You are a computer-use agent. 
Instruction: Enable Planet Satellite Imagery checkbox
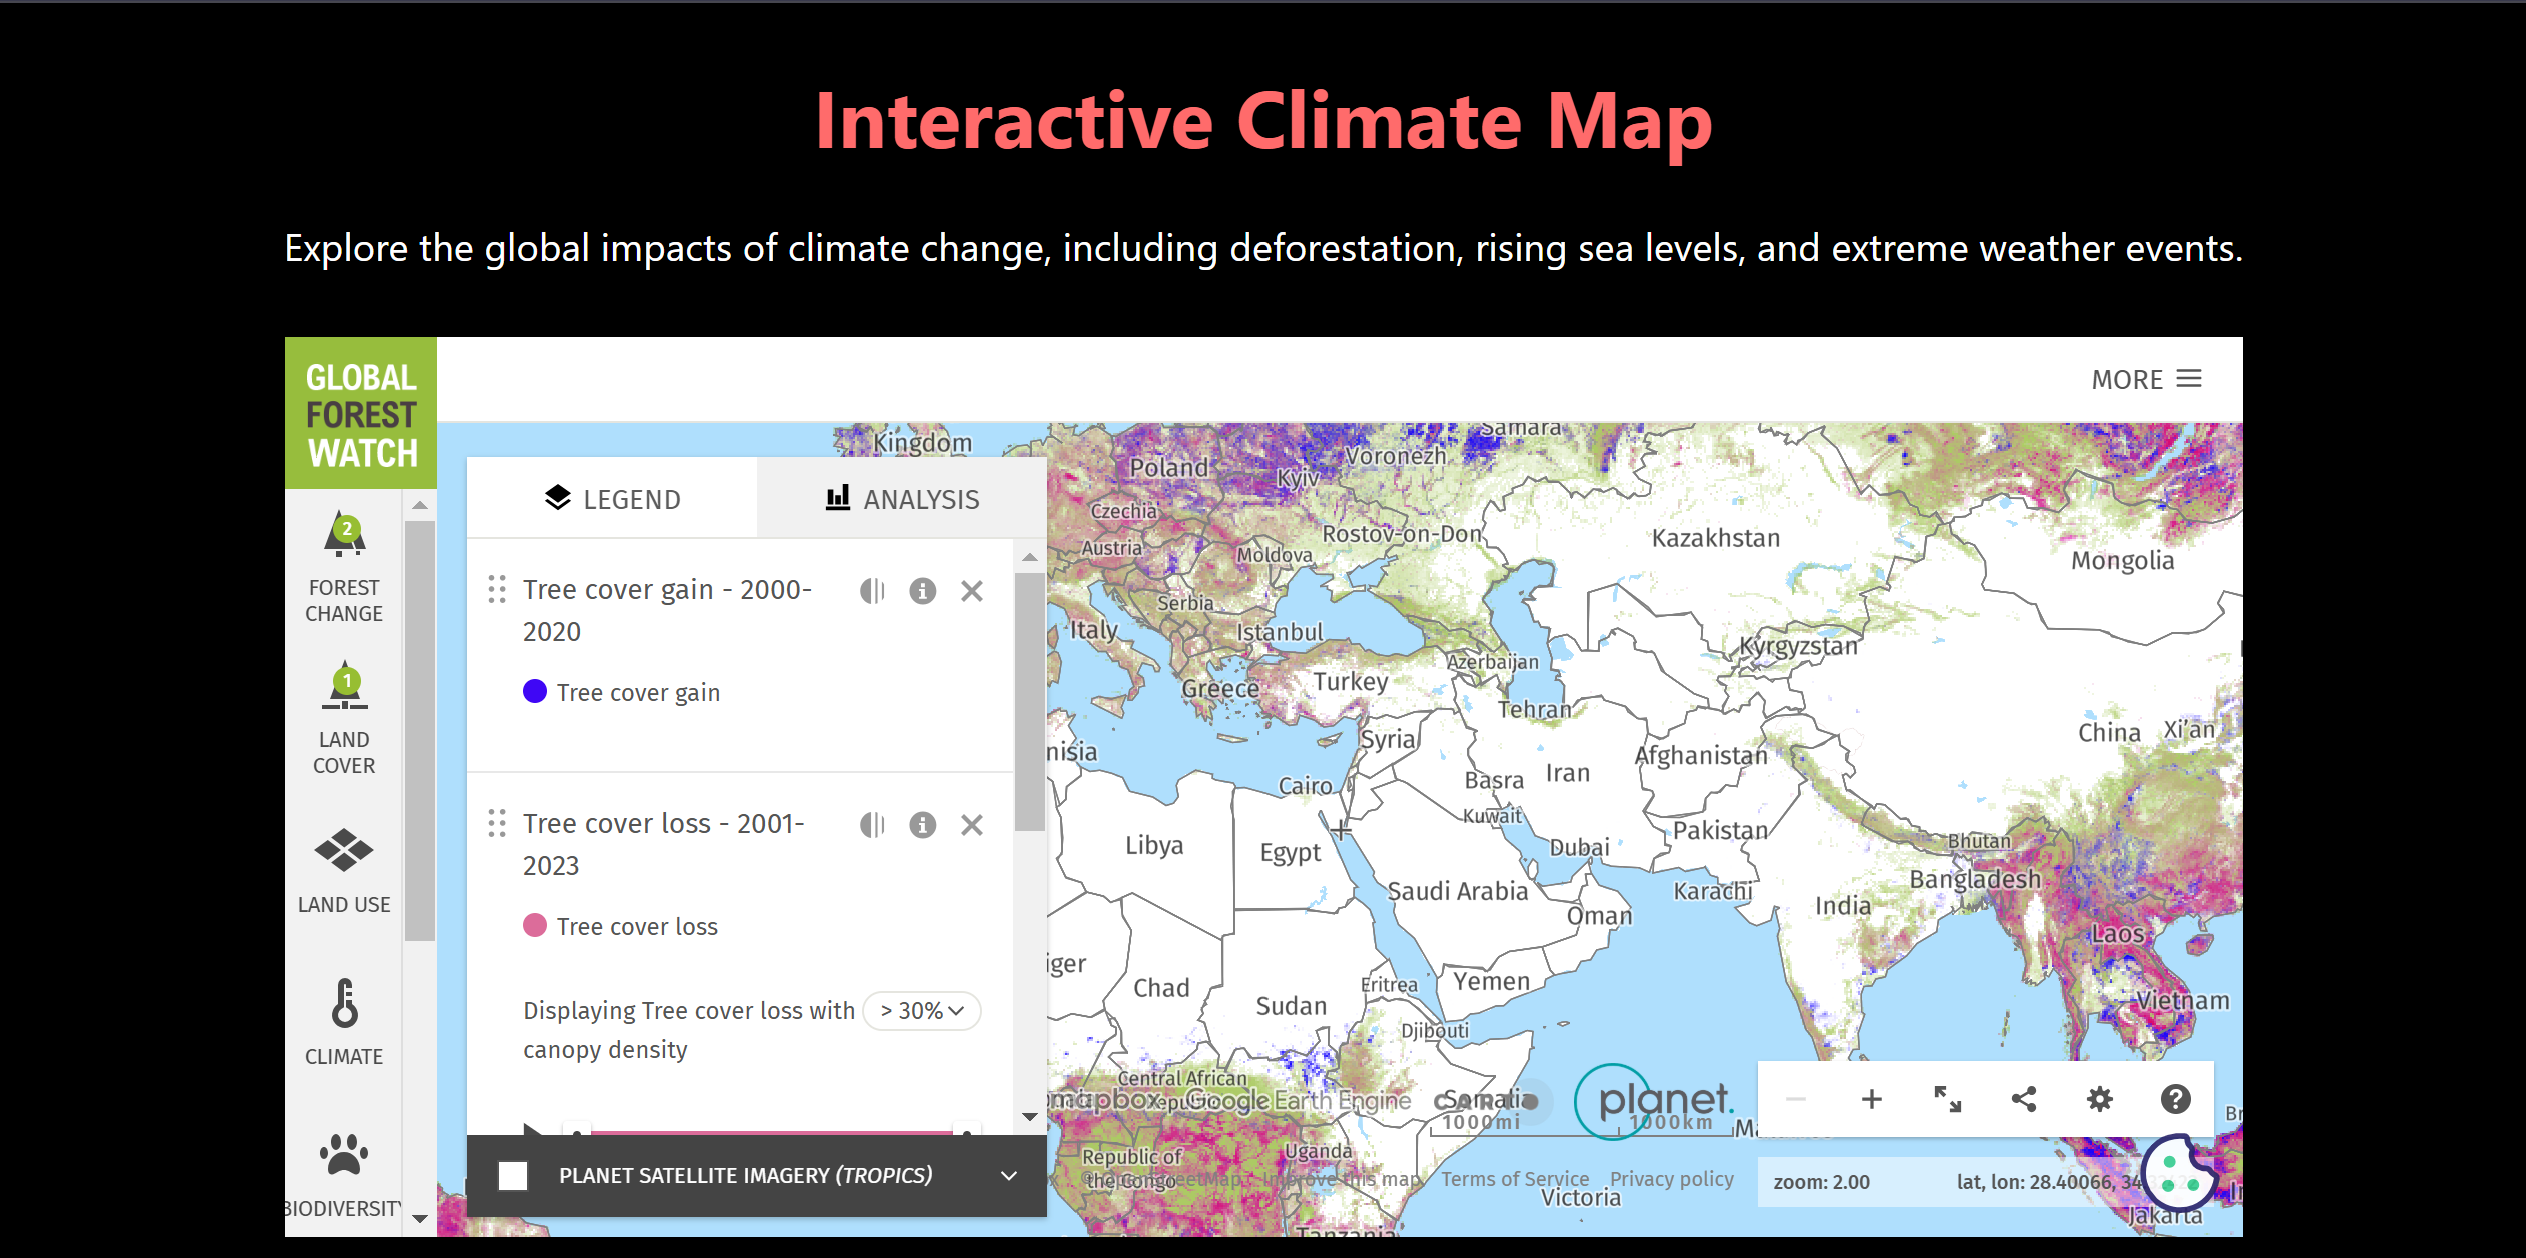click(513, 1176)
